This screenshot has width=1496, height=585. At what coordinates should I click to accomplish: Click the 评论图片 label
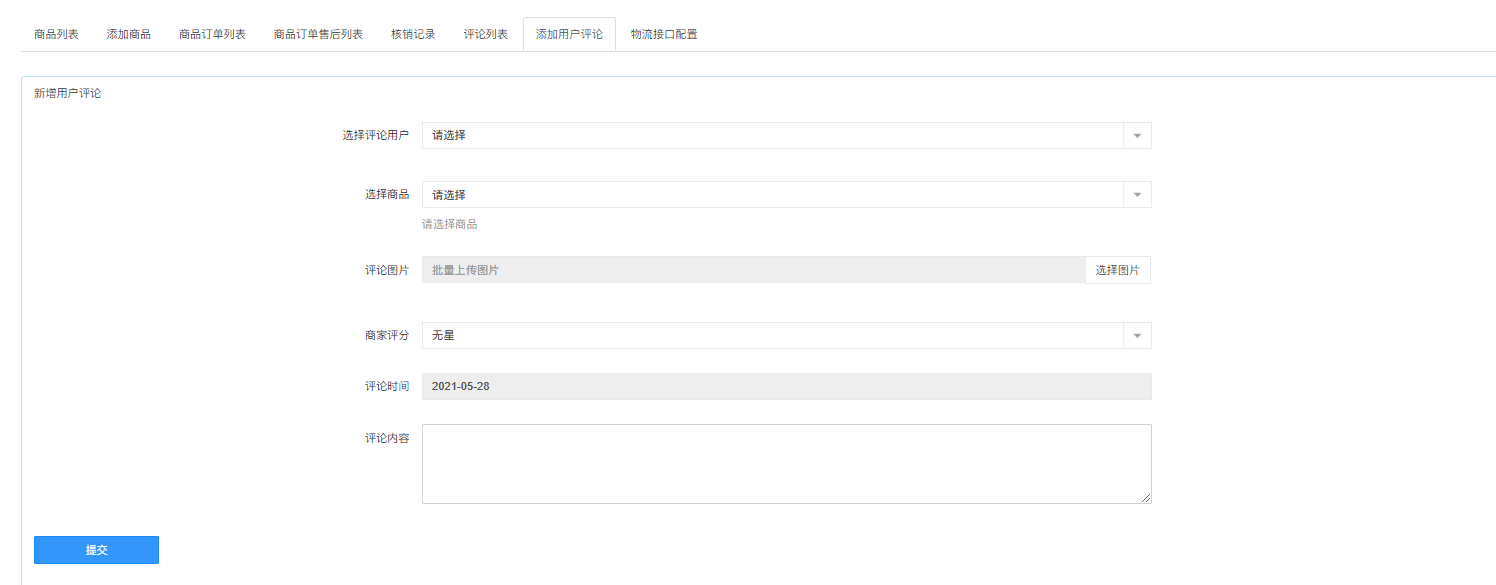click(x=387, y=270)
